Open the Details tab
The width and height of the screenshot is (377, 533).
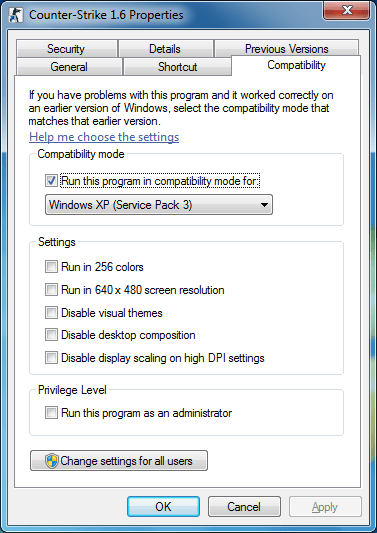point(165,49)
